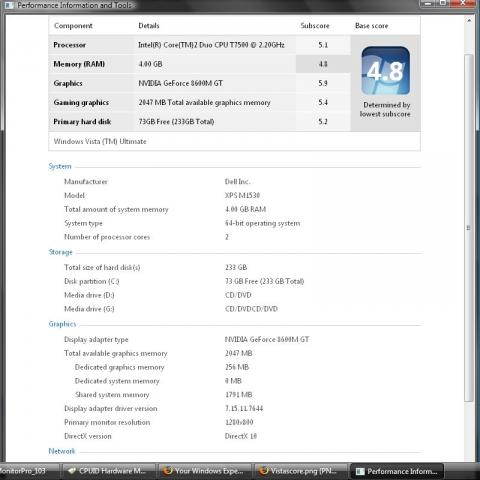
Task: Click the vertical scrollbar thumb
Action: (x=469, y=228)
